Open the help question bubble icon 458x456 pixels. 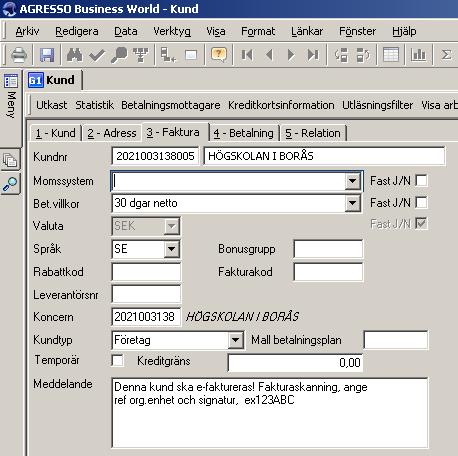tap(219, 55)
